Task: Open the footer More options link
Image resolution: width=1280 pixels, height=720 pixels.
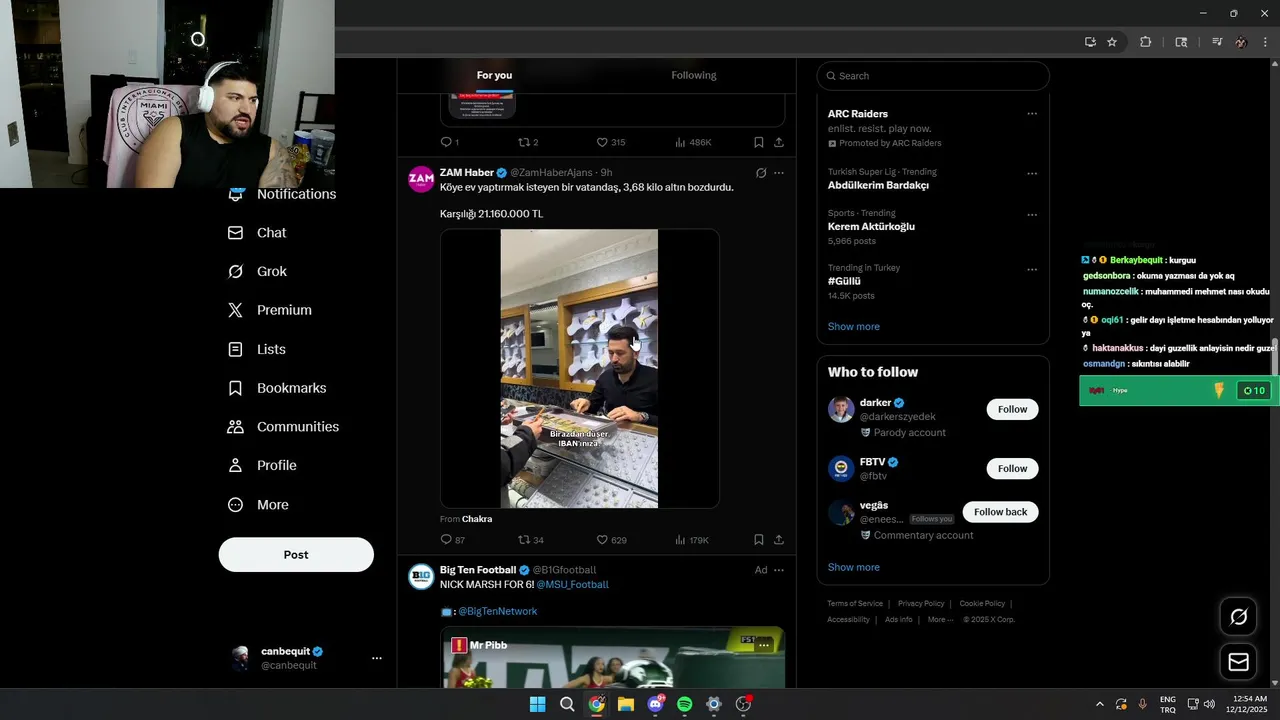Action: click(x=940, y=620)
